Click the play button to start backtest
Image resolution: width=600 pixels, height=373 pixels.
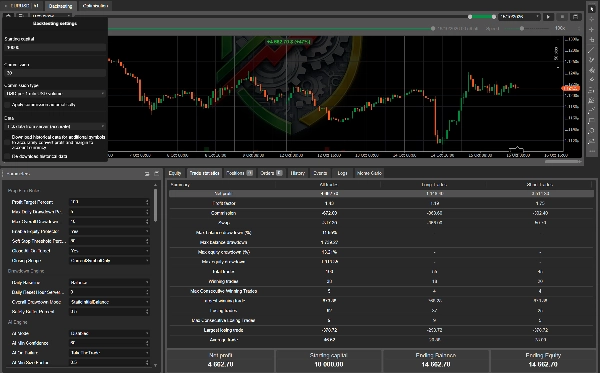[548, 17]
